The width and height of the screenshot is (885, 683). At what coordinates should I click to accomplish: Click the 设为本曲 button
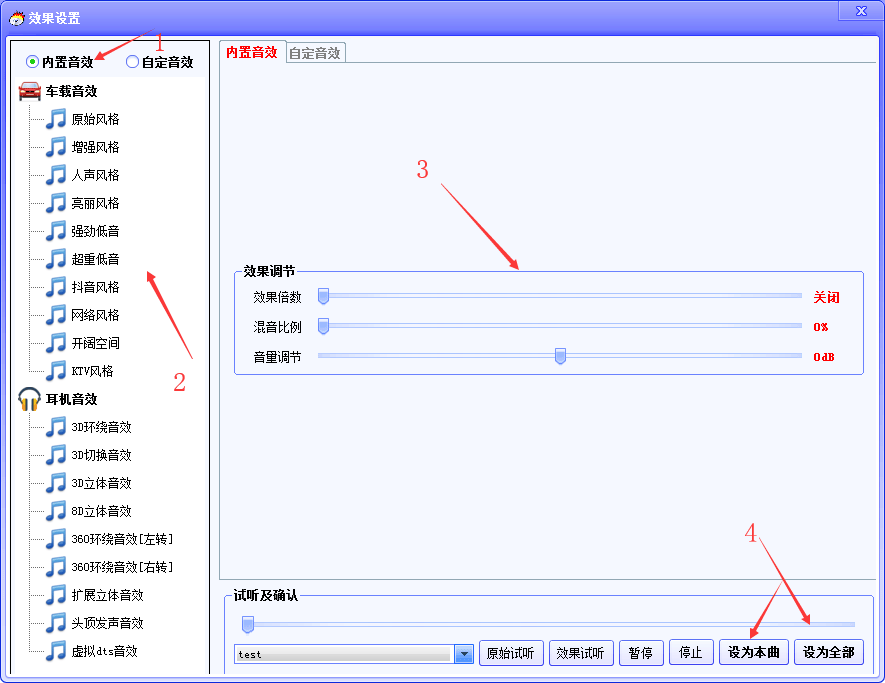[753, 653]
